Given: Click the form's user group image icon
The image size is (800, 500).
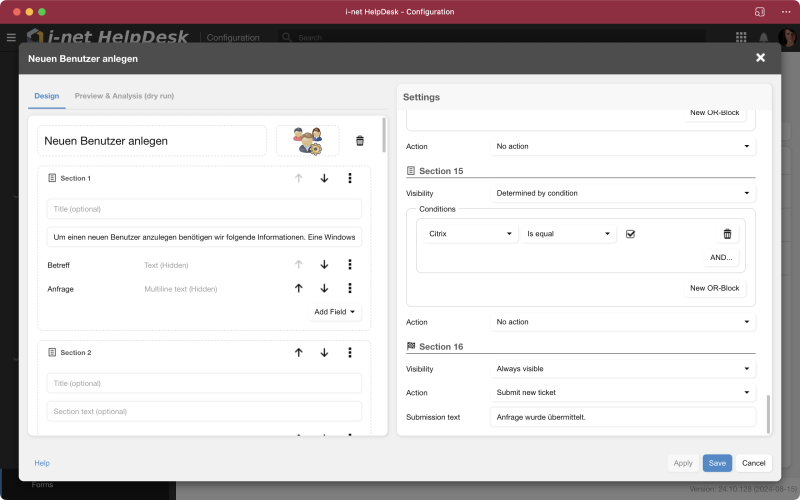Looking at the screenshot, I should (307, 141).
